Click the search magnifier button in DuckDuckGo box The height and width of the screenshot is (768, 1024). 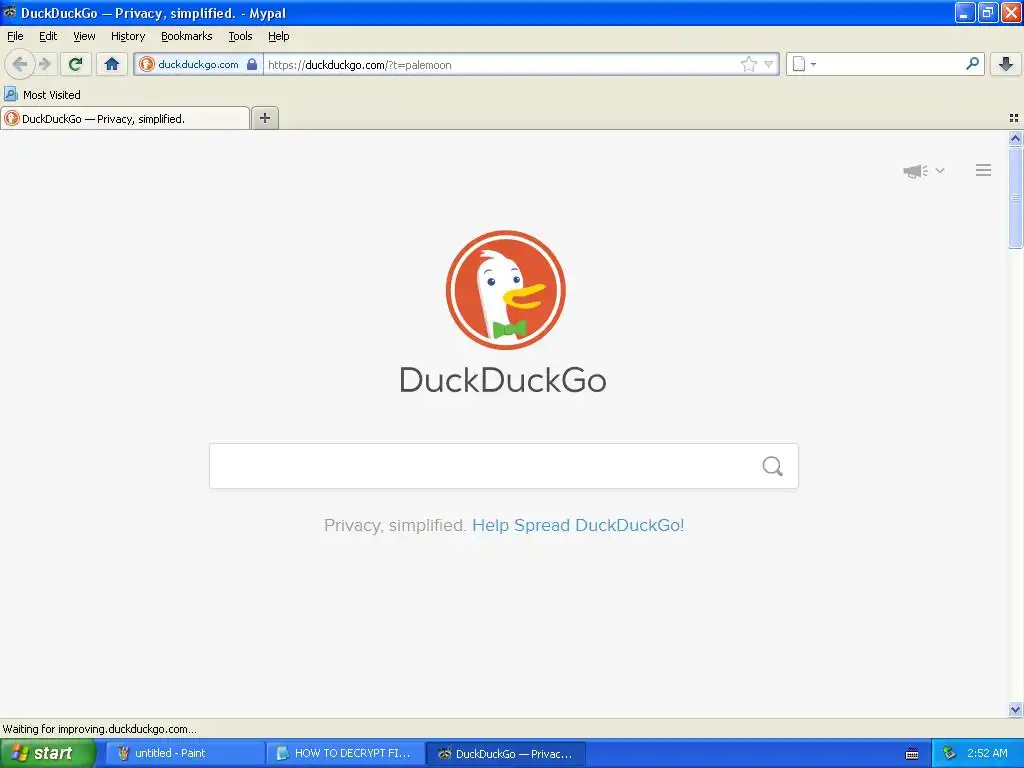coord(773,466)
